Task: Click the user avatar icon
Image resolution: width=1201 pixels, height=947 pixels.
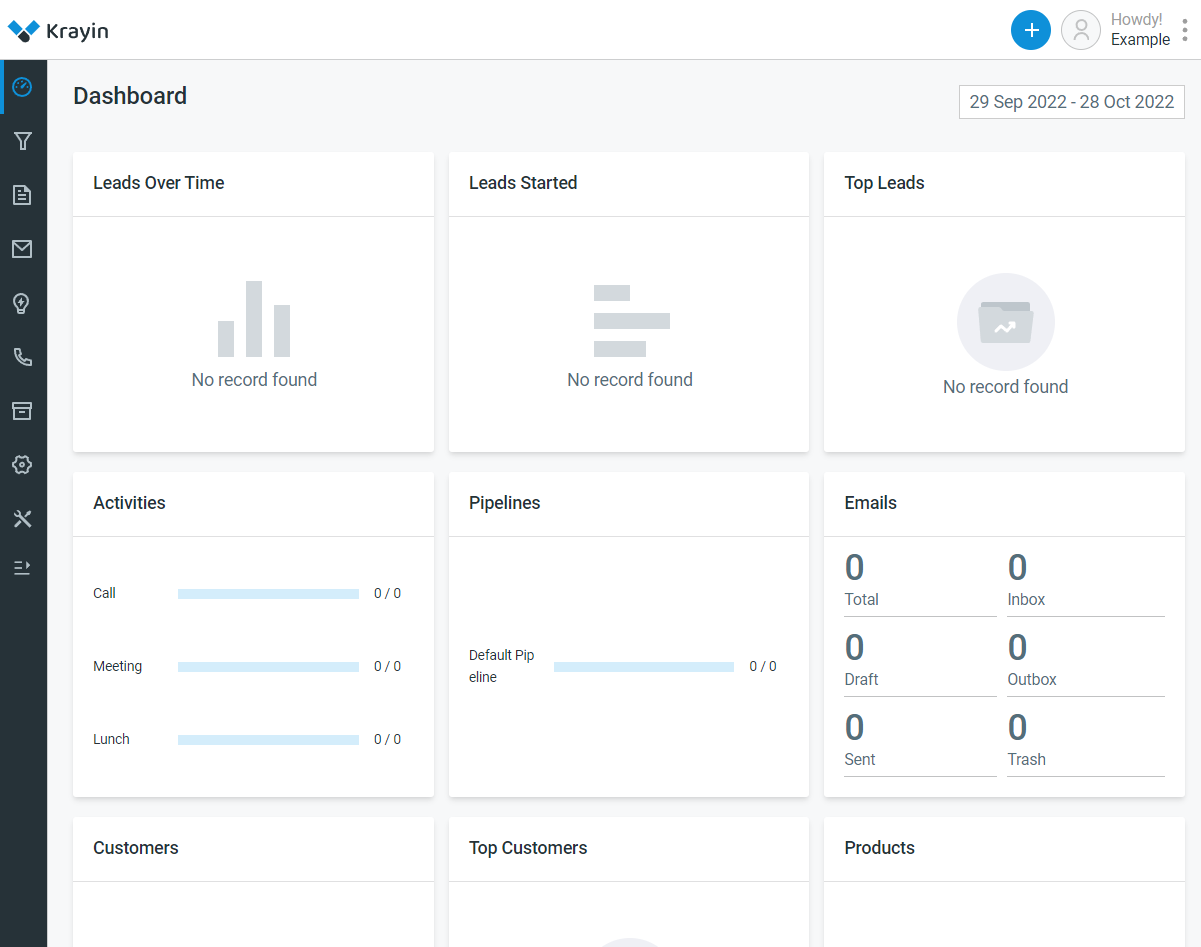Action: pyautogui.click(x=1080, y=30)
